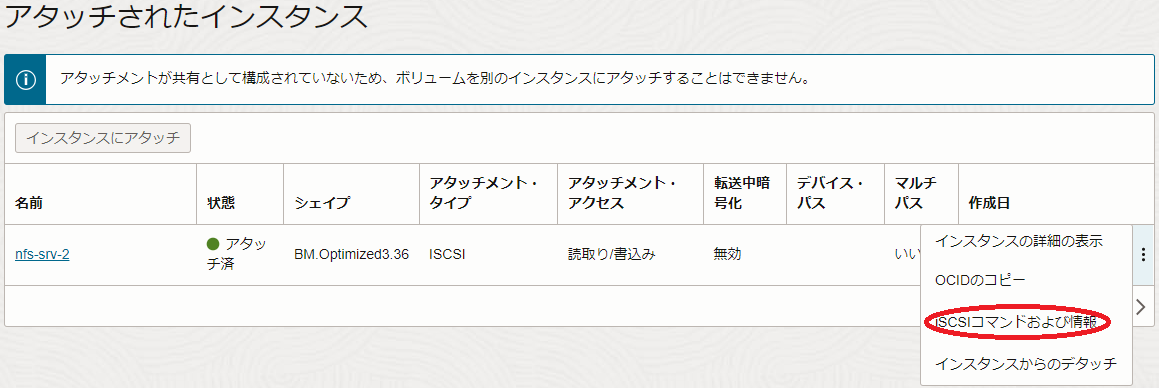Click the 読取り/書込み access cell
This screenshot has height=388, width=1159.
coord(611,255)
